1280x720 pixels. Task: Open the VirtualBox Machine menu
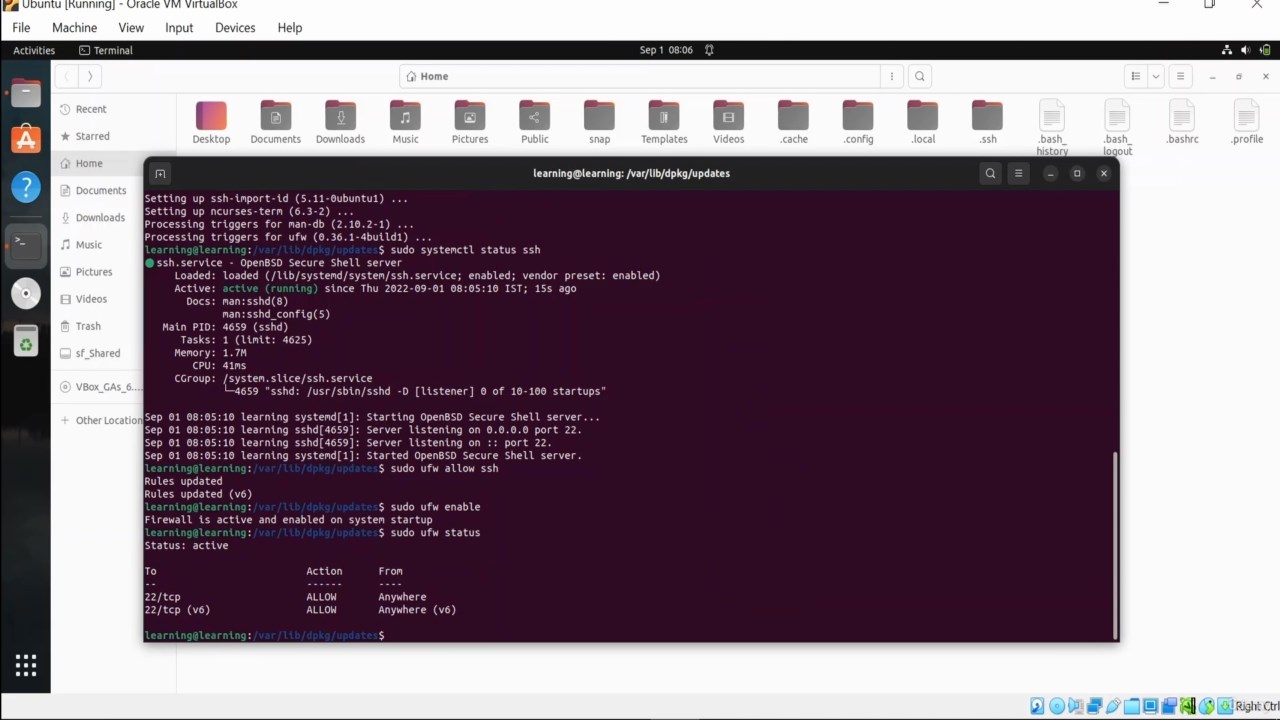(74, 28)
